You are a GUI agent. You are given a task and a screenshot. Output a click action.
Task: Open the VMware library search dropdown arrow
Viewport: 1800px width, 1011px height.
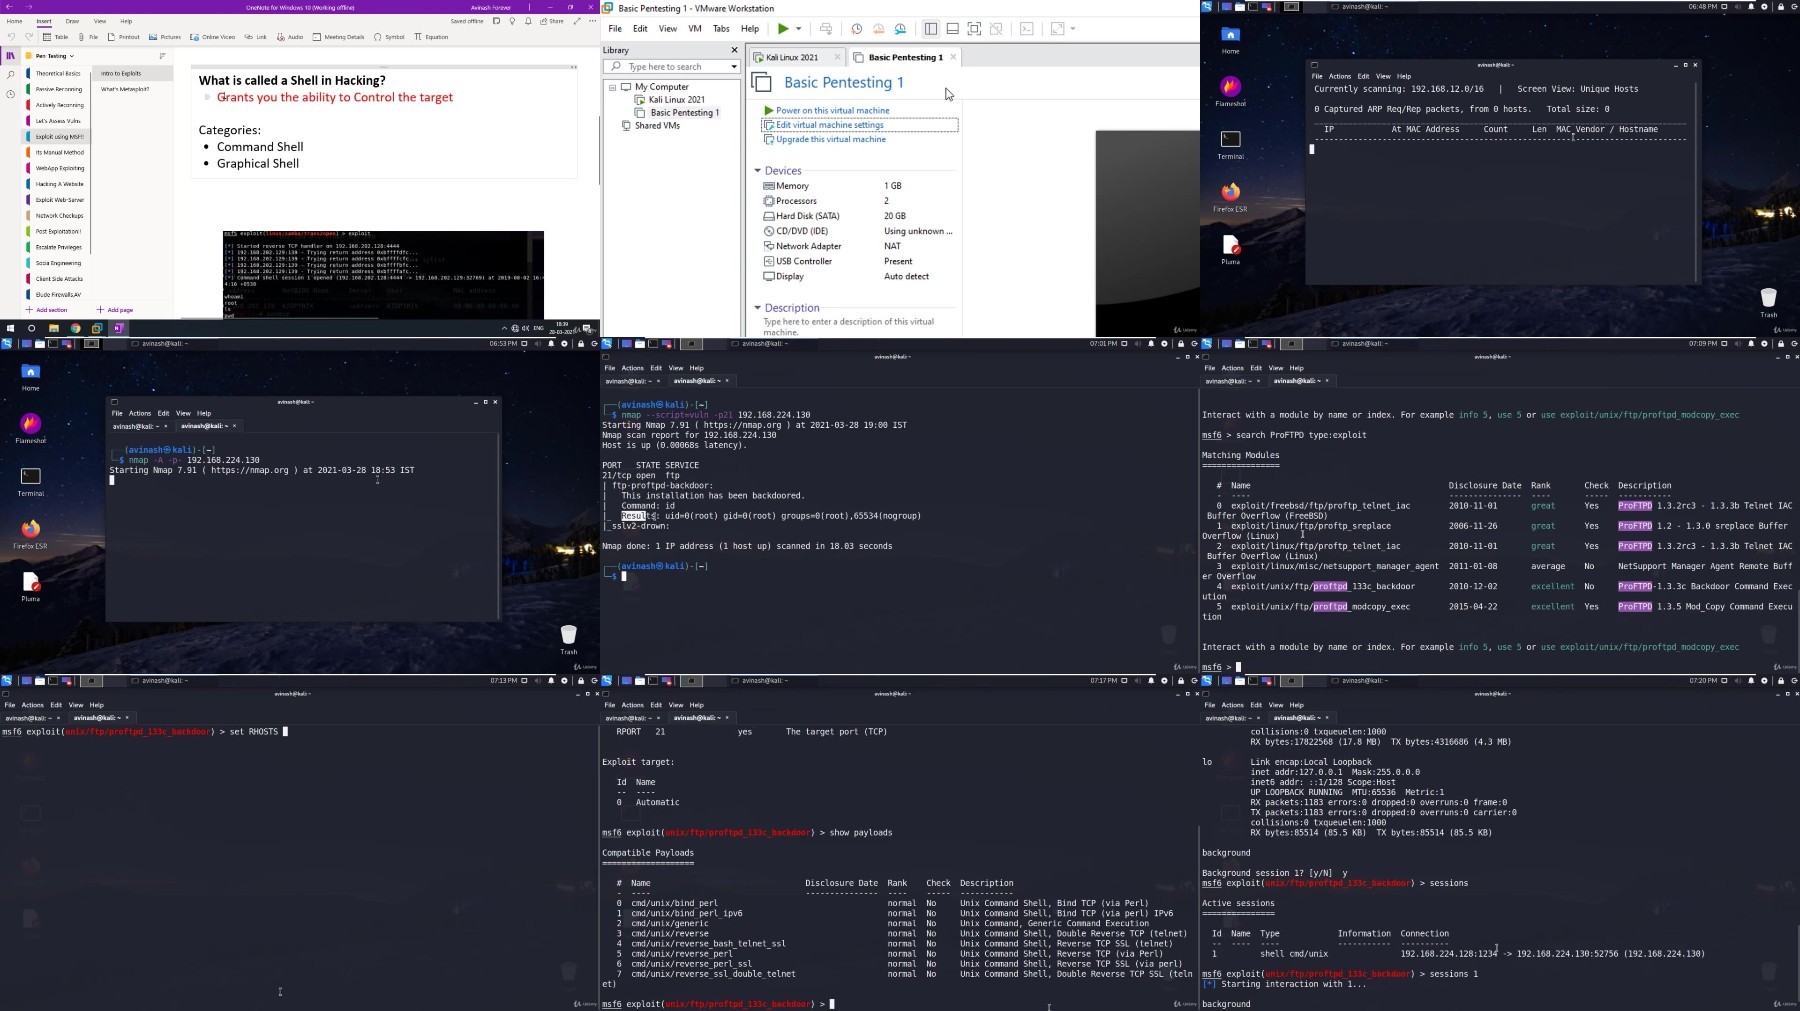pos(734,67)
